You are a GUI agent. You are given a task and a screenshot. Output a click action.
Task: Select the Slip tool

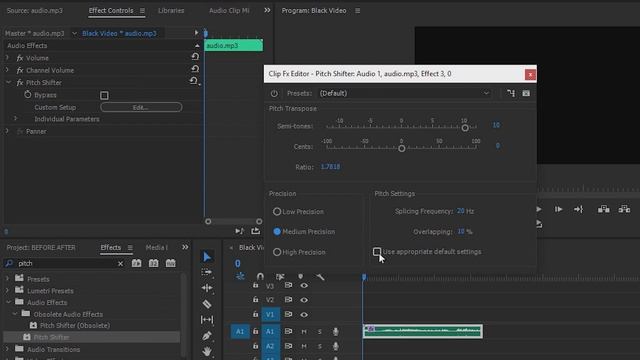click(207, 320)
